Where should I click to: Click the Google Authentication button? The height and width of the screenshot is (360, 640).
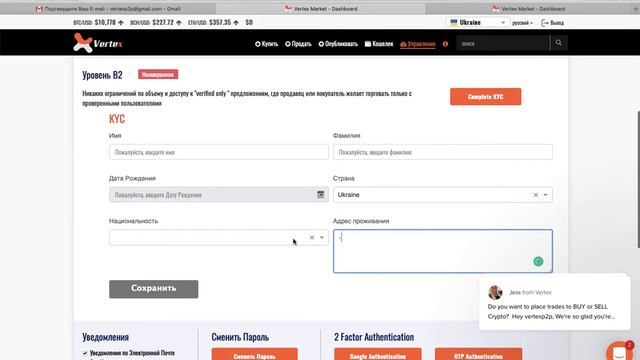pyautogui.click(x=378, y=354)
